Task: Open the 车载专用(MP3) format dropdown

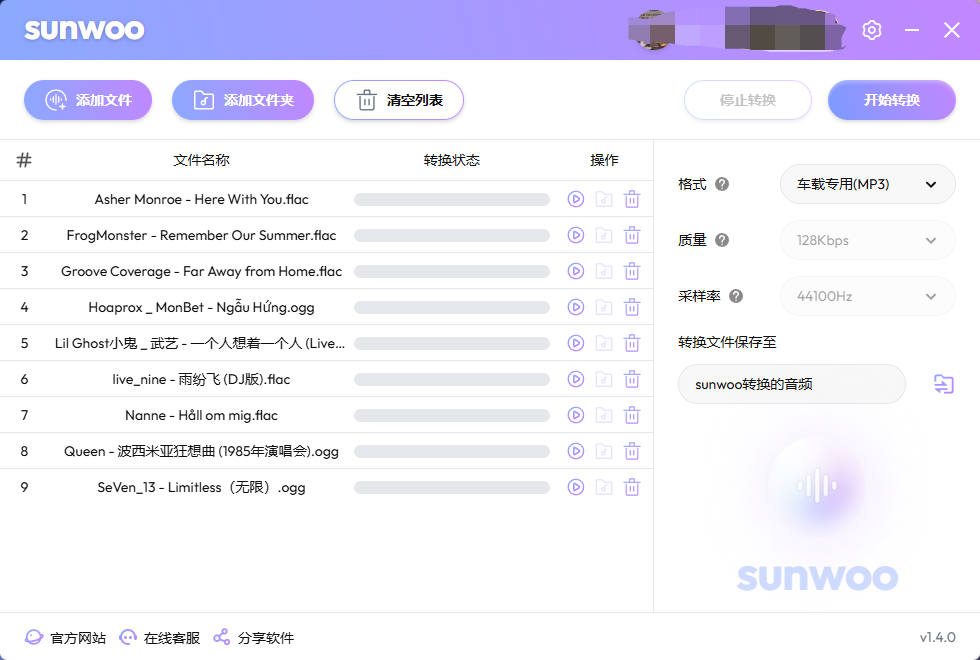Action: (867, 184)
